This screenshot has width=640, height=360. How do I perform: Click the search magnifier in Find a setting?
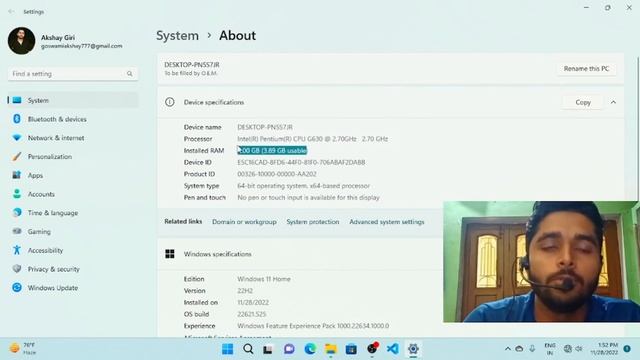(x=129, y=74)
